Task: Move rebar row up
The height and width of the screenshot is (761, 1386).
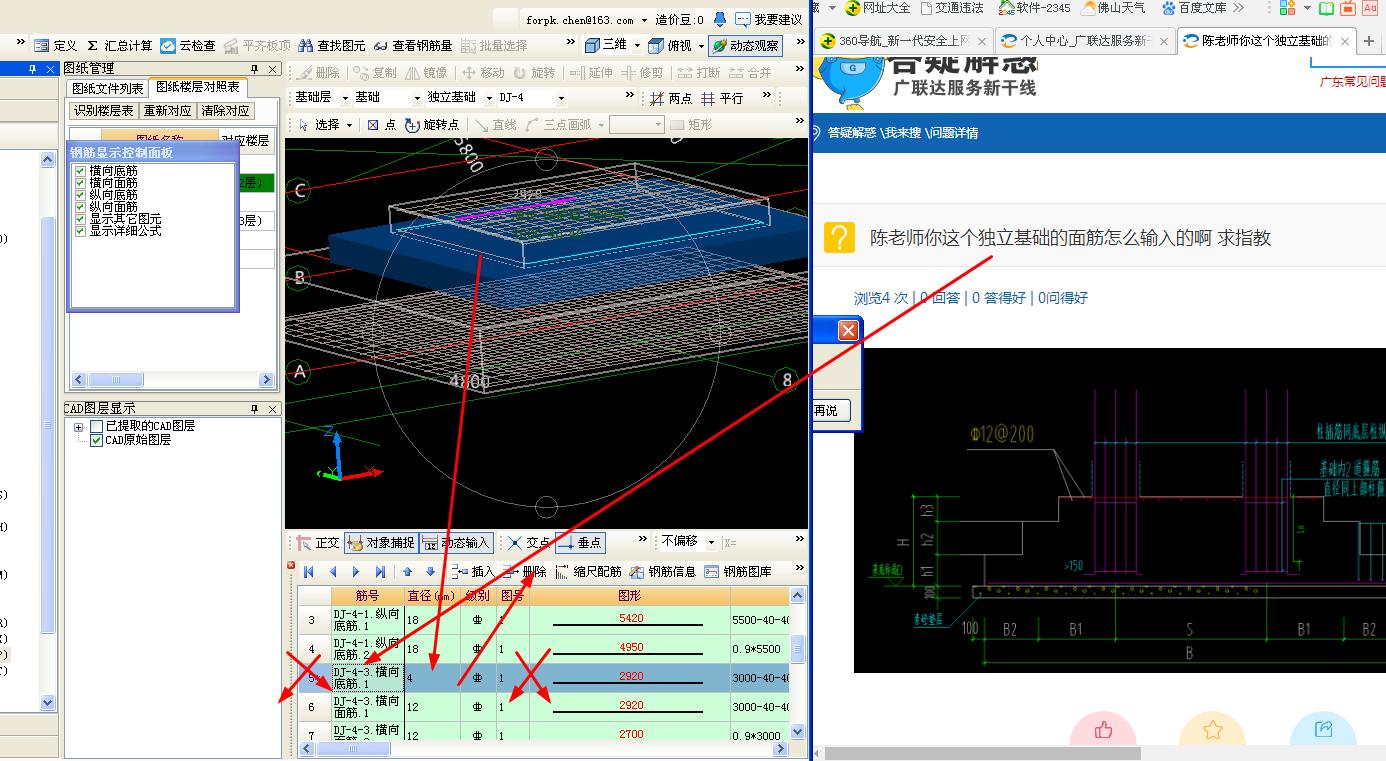Action: pos(407,572)
